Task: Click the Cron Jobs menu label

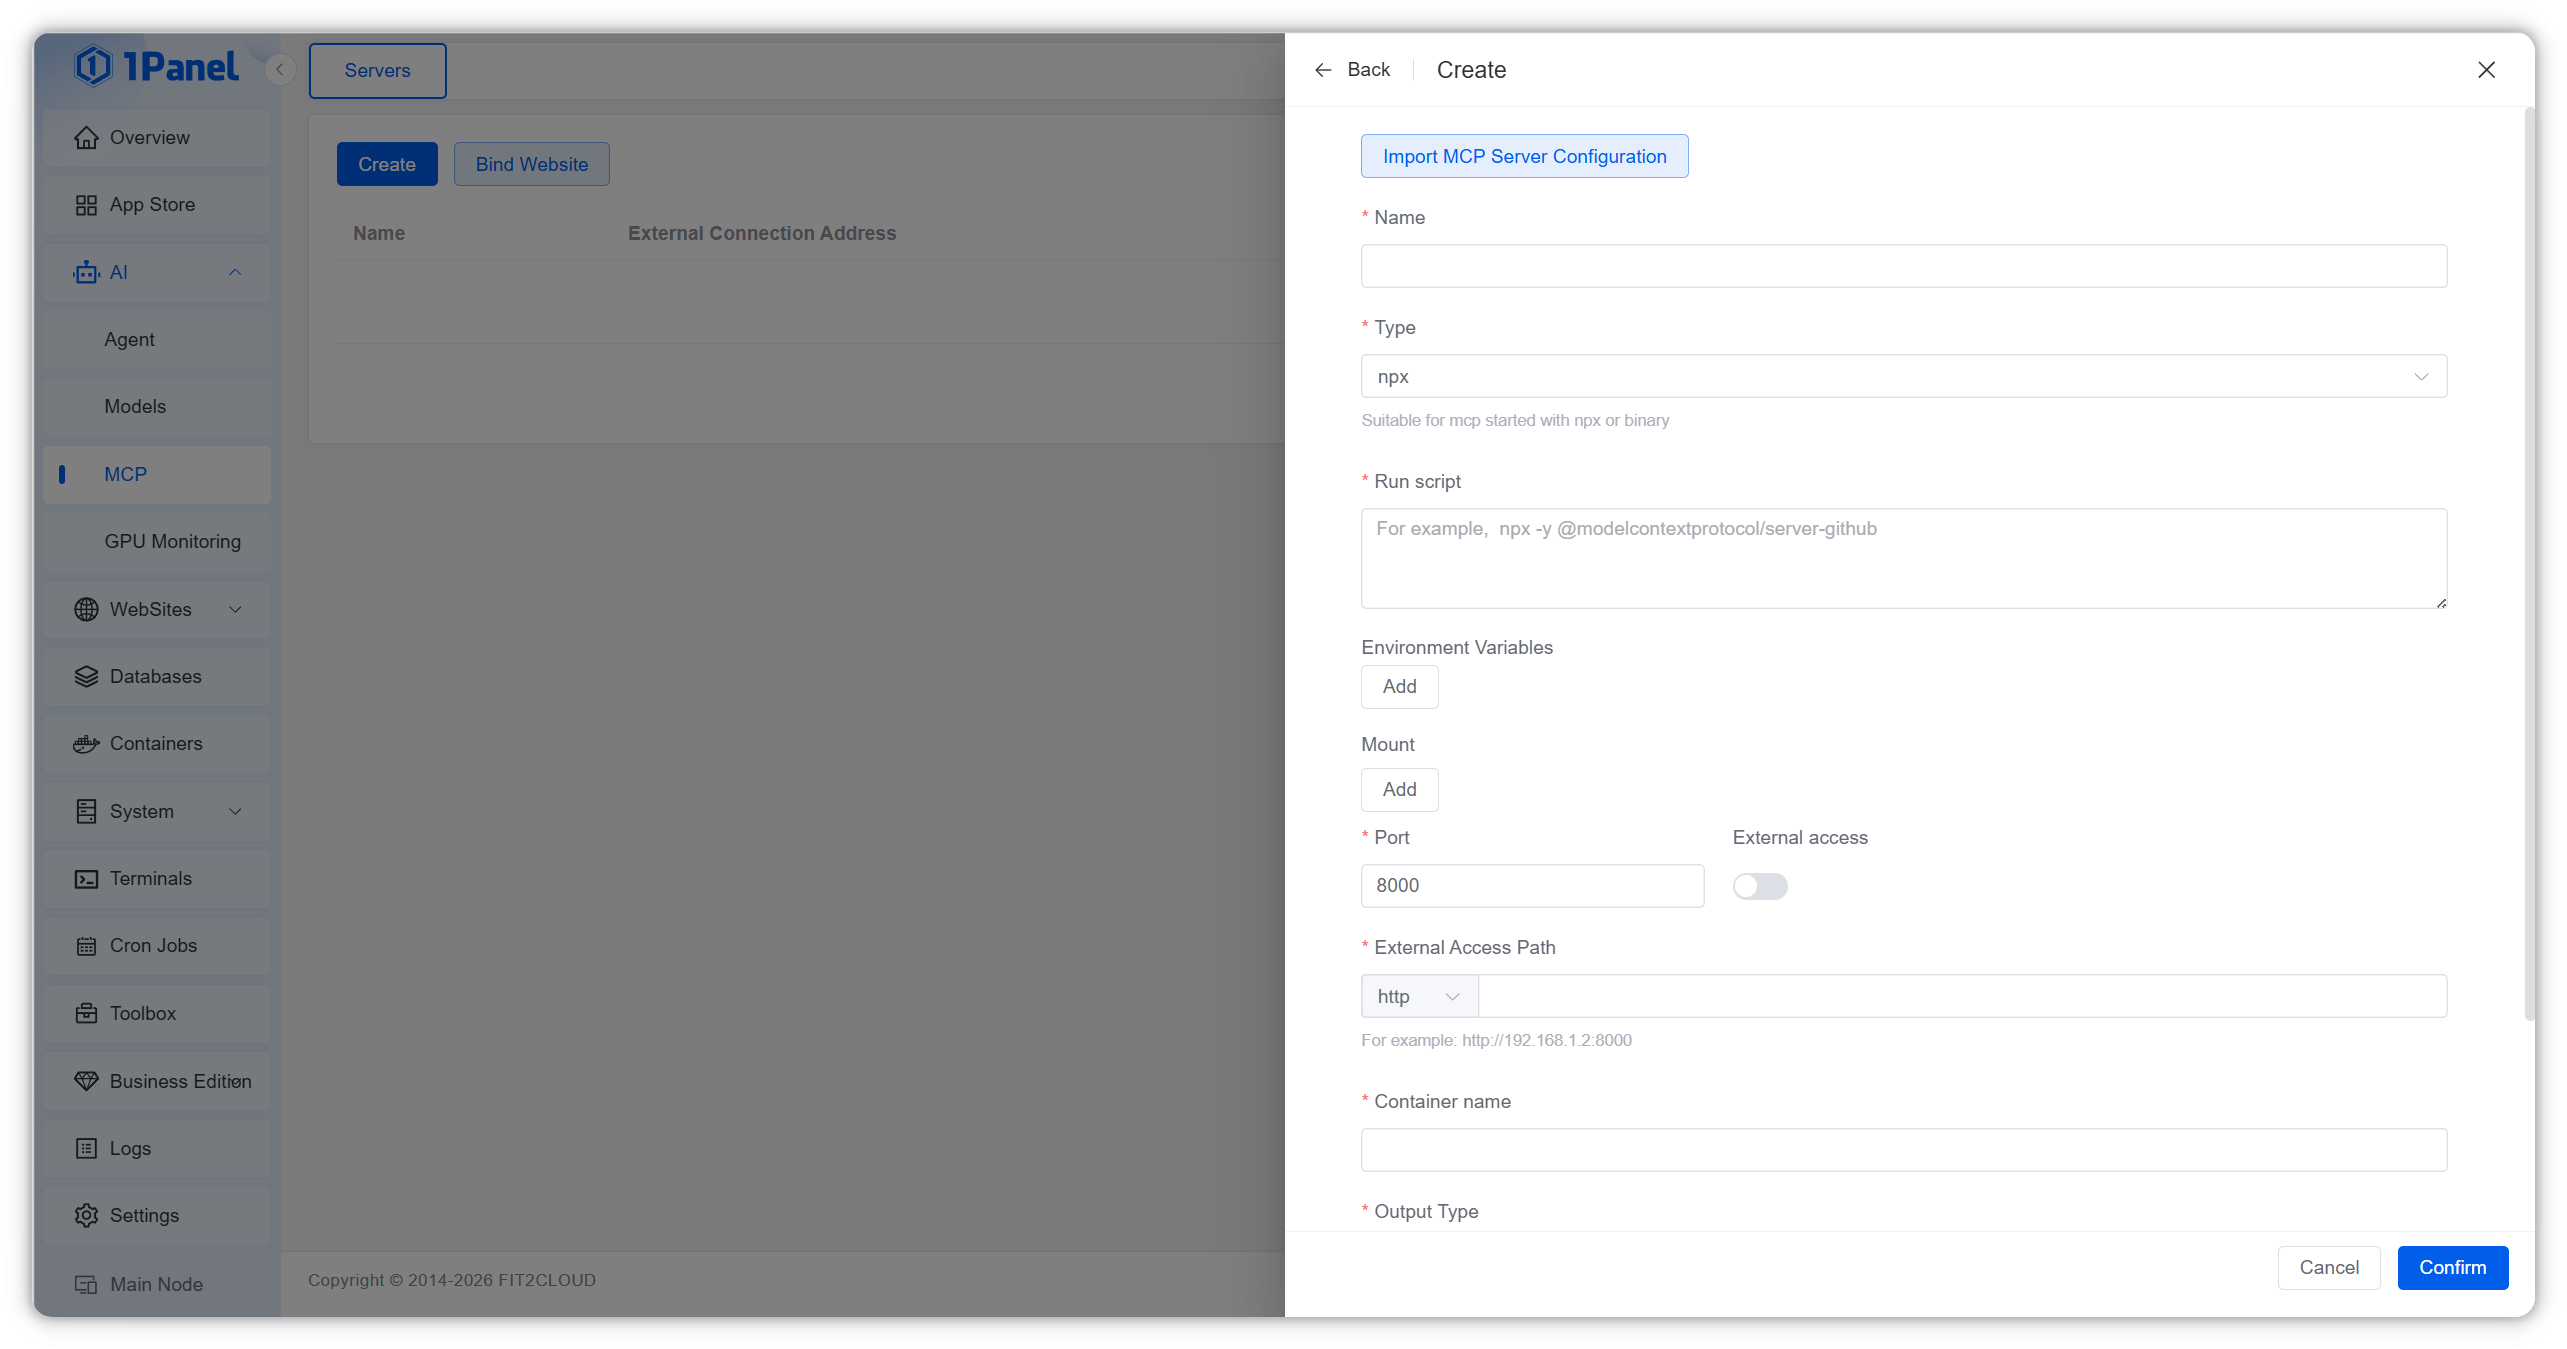Action: 153,945
